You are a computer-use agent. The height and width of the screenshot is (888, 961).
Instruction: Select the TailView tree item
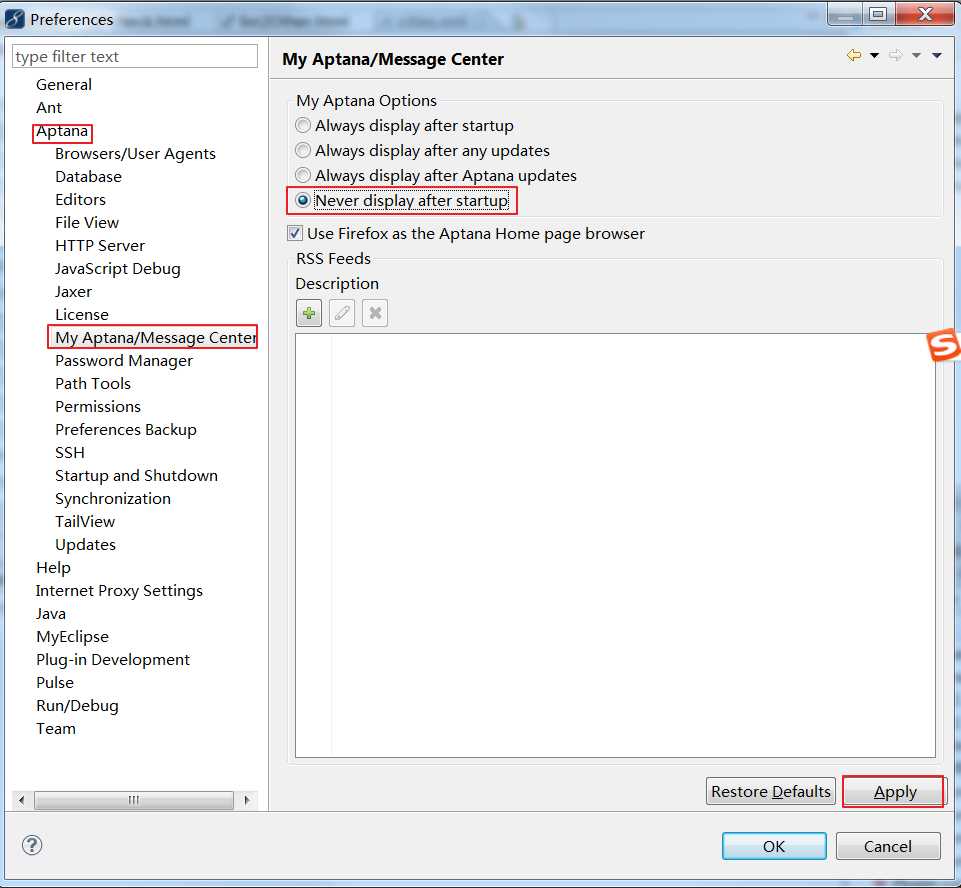[x=85, y=522]
